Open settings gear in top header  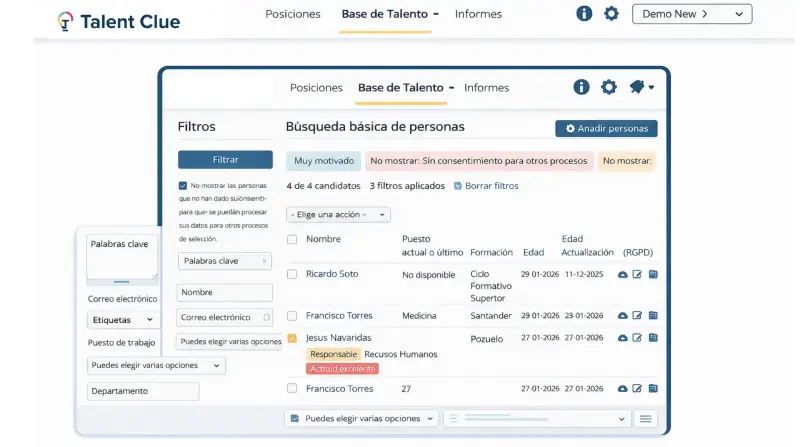tap(611, 14)
